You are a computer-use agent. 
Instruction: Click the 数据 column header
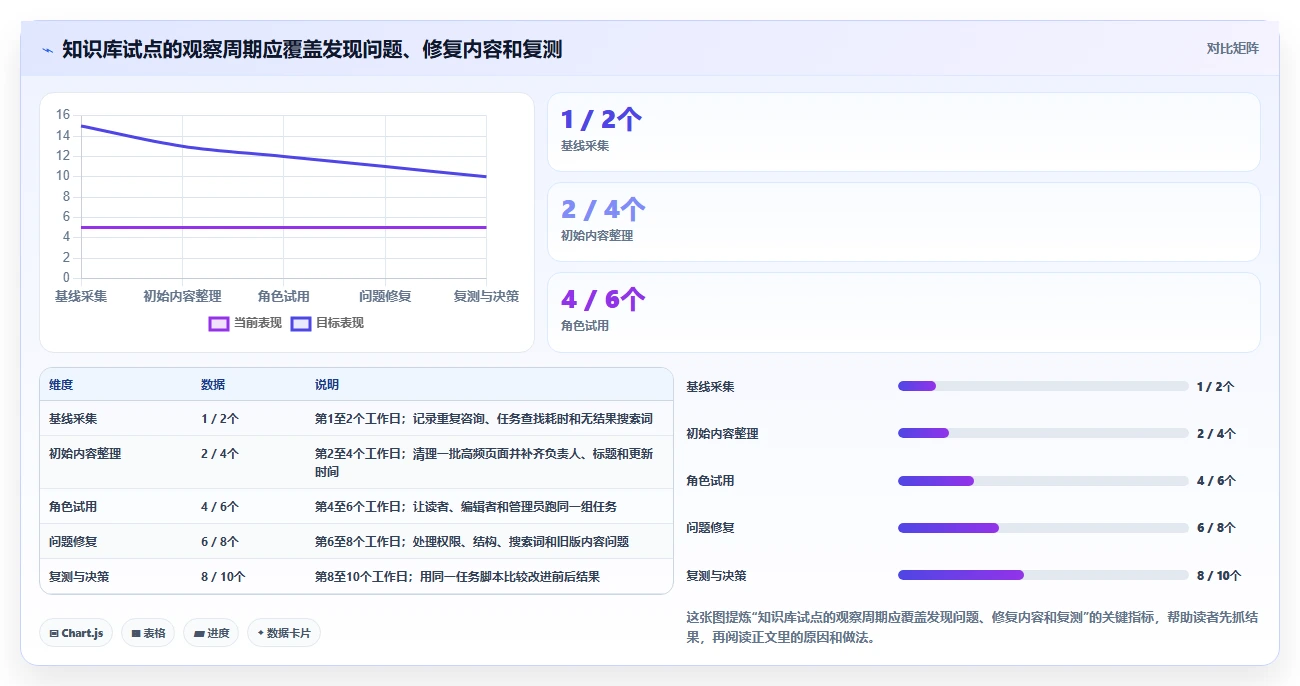[x=213, y=385]
